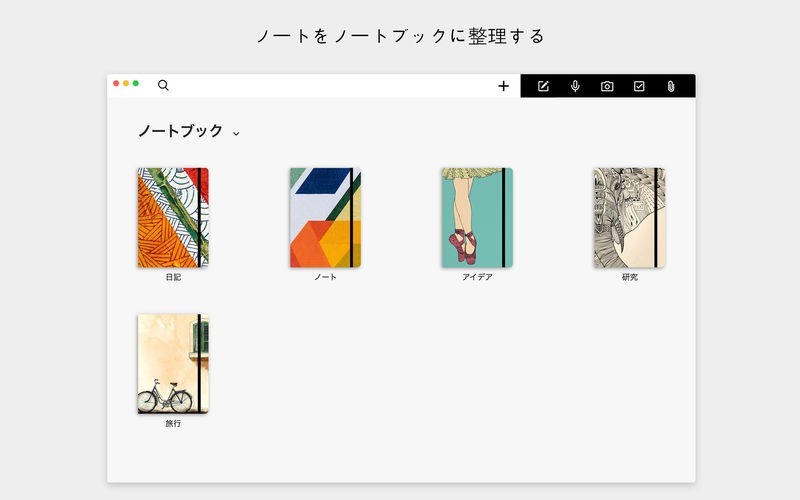800x500 pixels.
Task: Open the 旅行 bicycle notebook cover
Action: 173,364
